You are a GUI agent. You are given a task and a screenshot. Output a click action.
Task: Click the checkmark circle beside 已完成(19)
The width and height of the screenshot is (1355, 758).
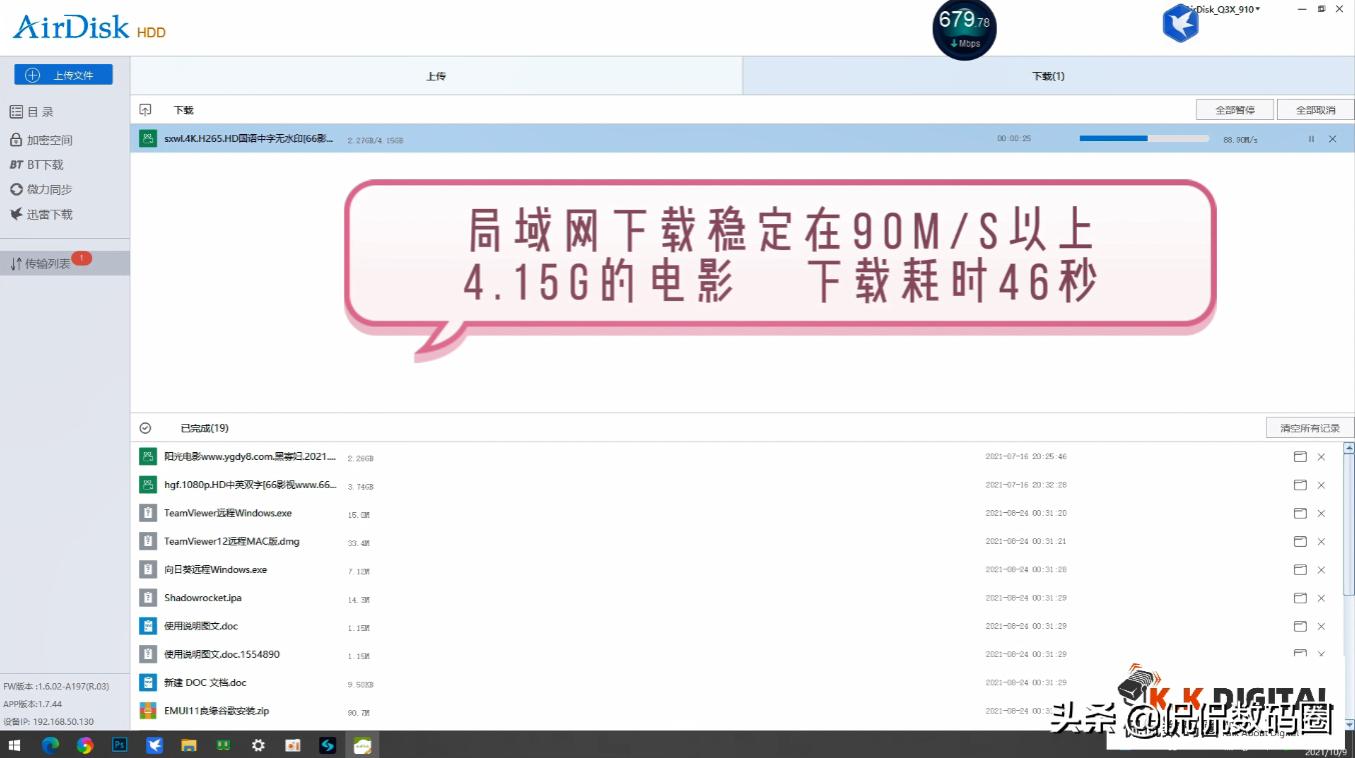pyautogui.click(x=145, y=427)
